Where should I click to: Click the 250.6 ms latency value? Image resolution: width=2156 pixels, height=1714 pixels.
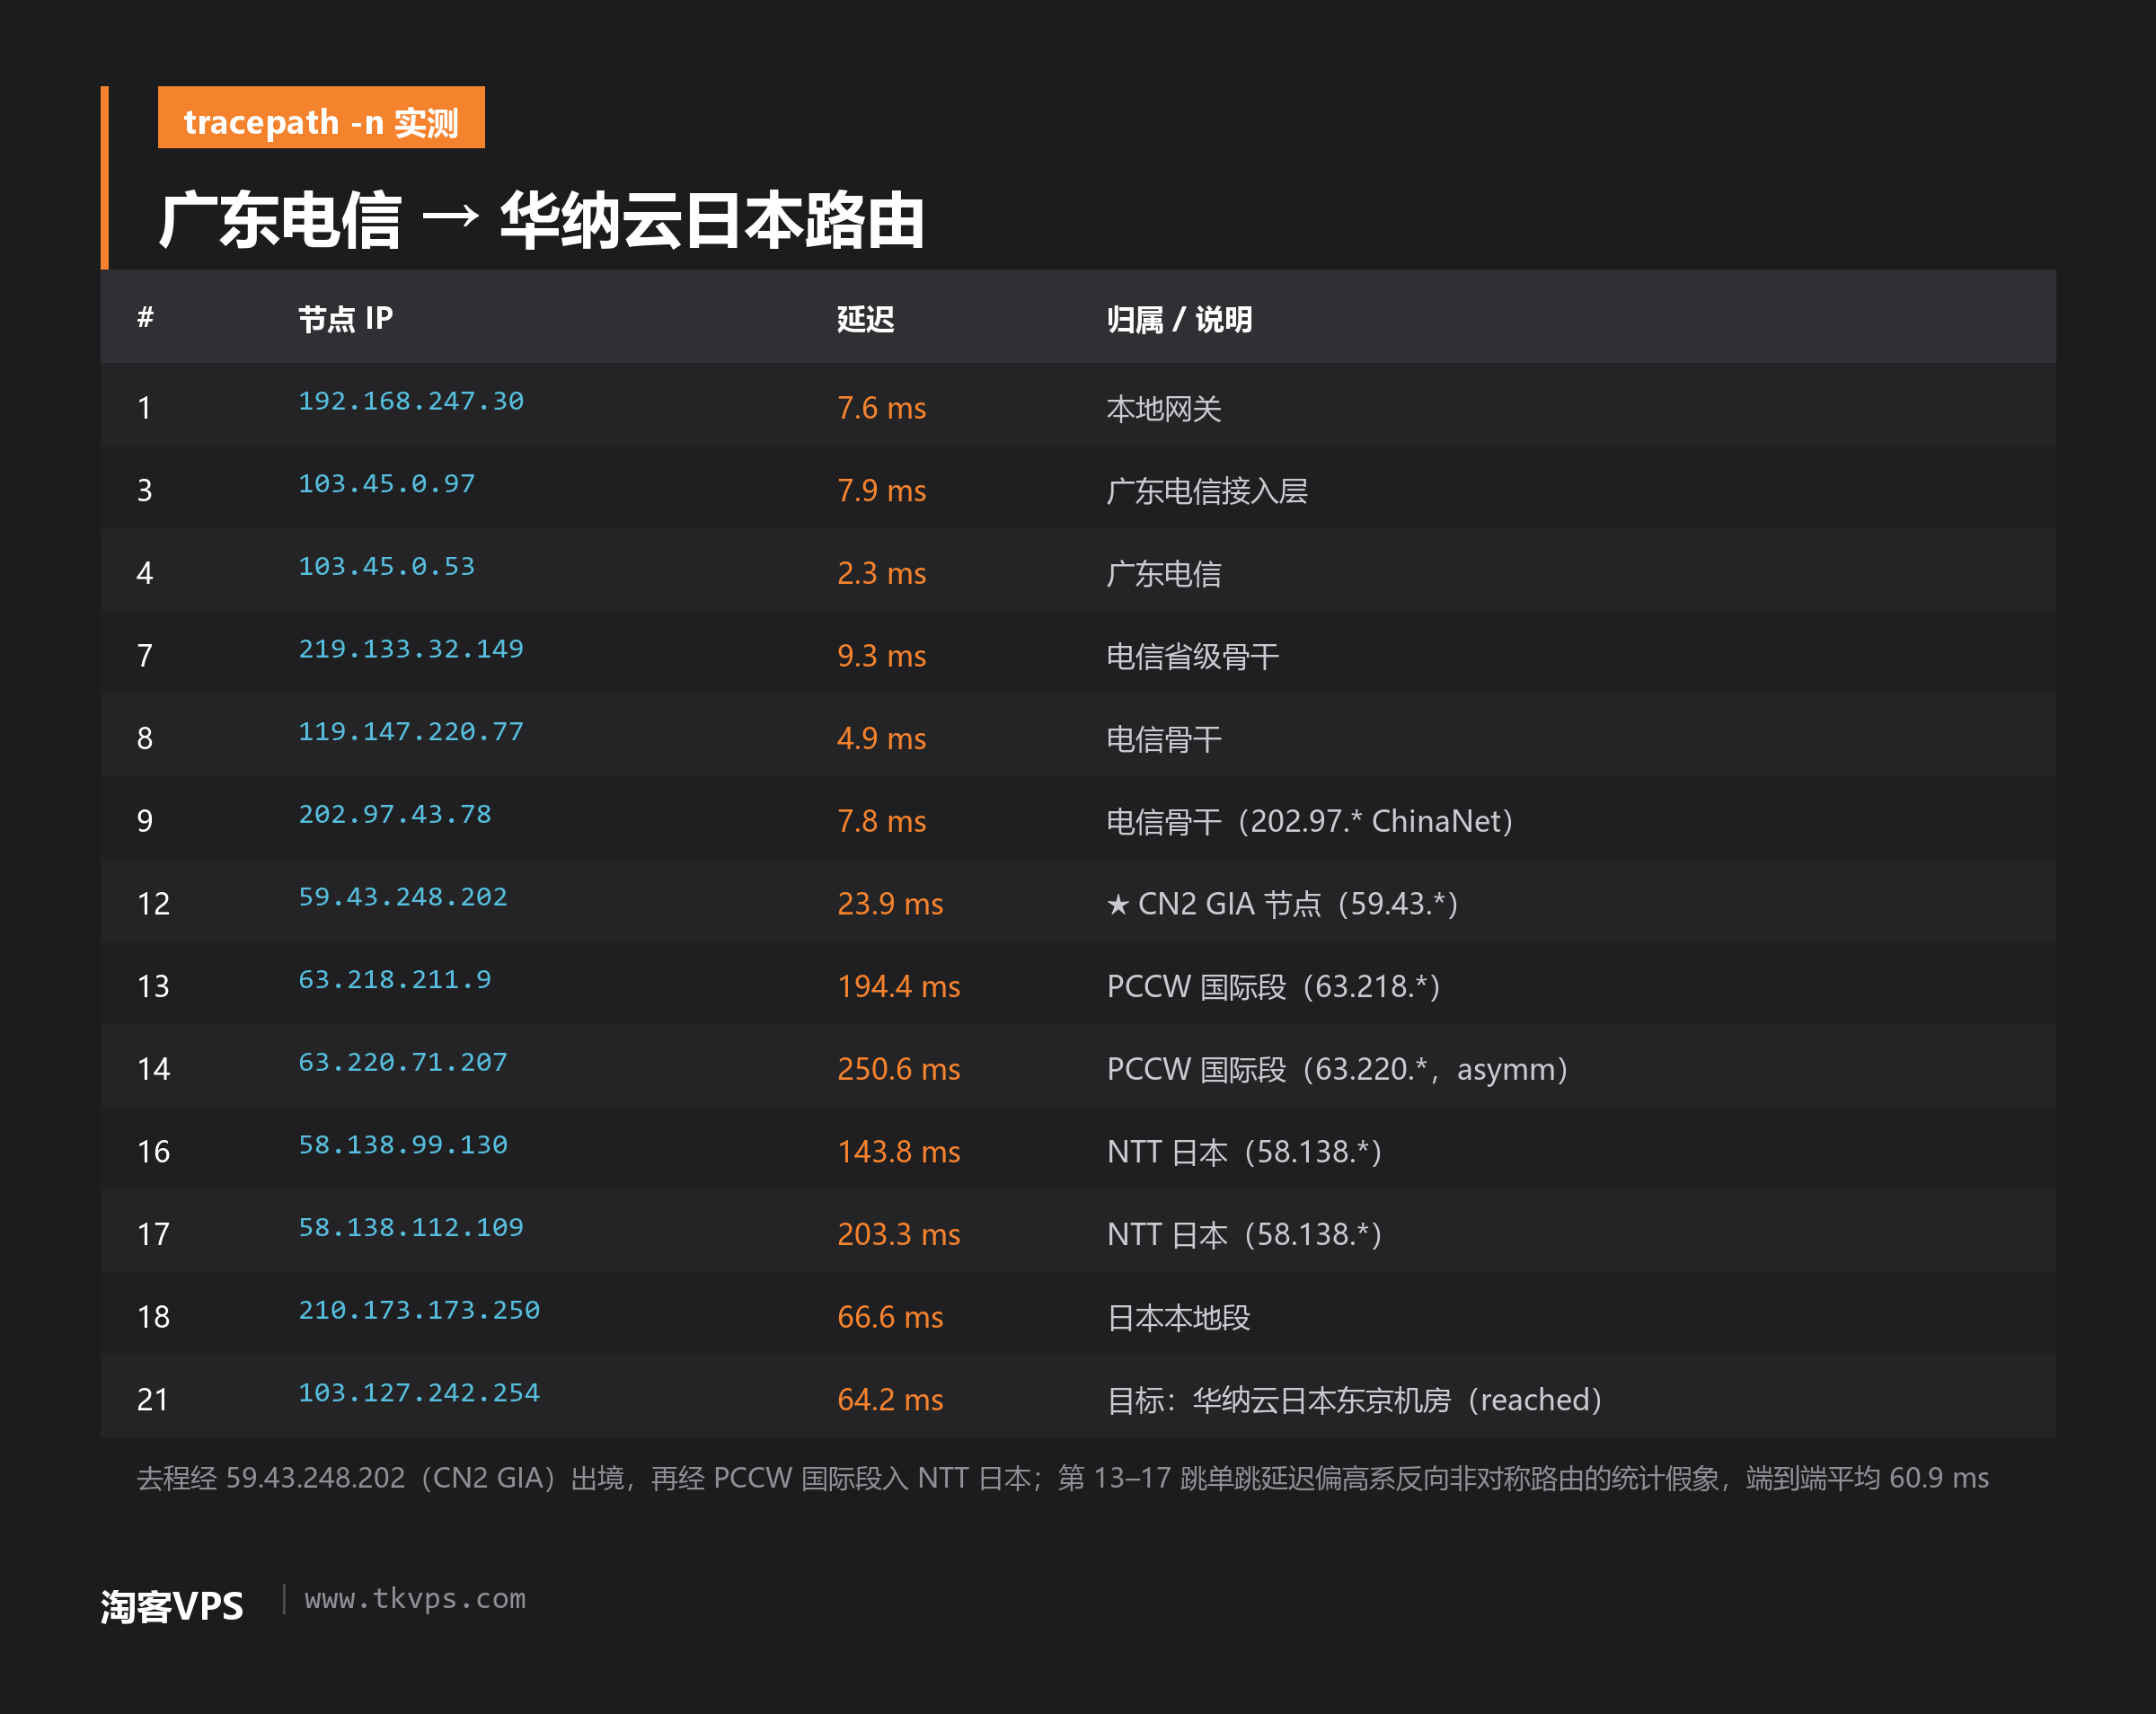click(x=898, y=1069)
